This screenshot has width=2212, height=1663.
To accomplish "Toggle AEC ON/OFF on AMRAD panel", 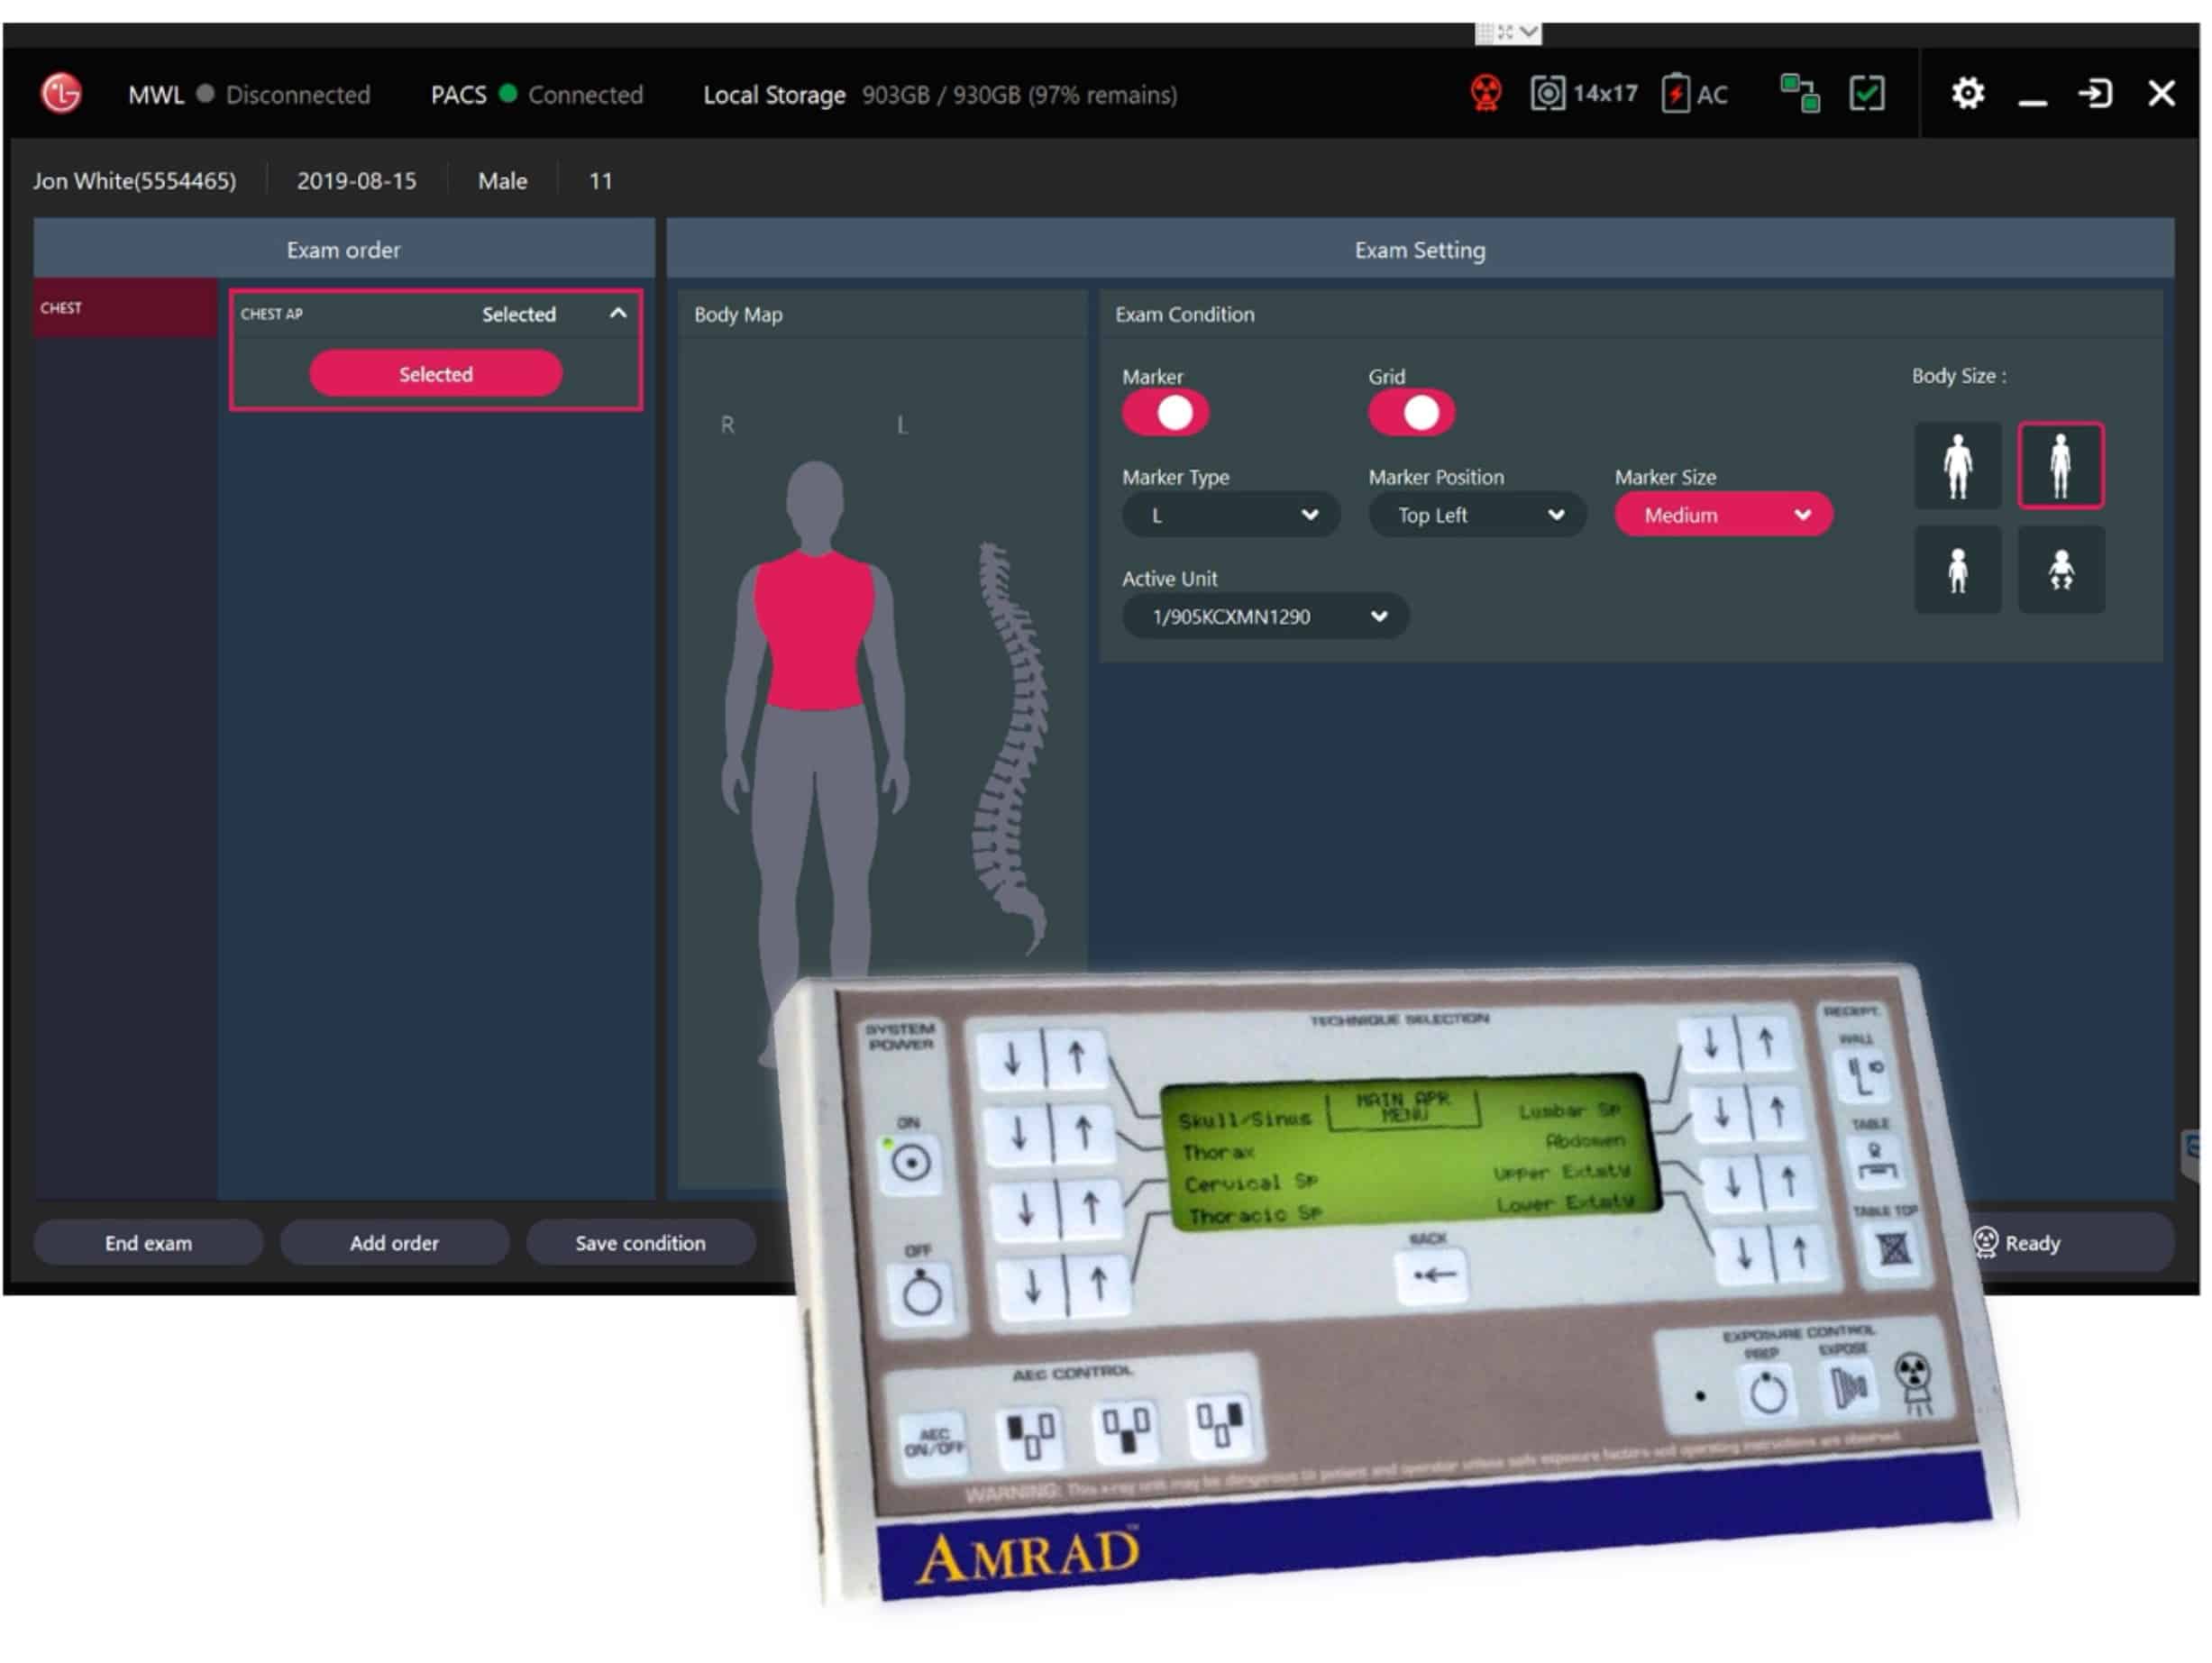I will pyautogui.click(x=934, y=1444).
